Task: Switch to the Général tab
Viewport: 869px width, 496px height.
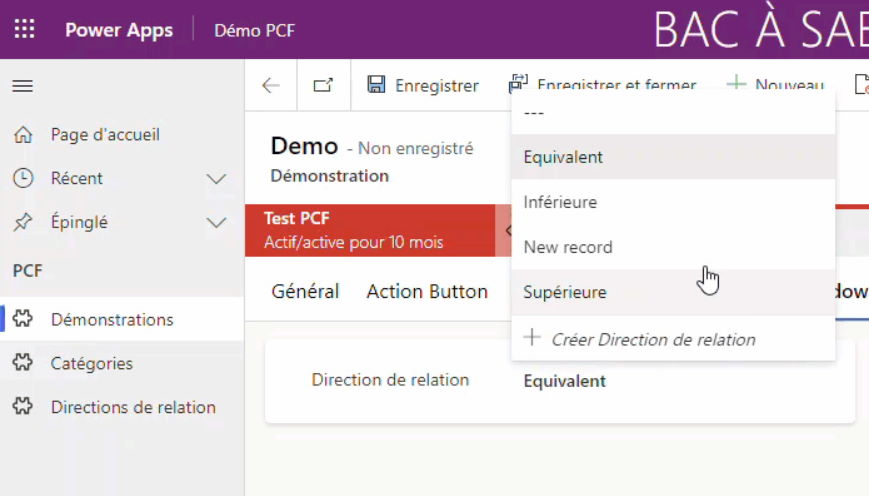Action: (305, 292)
